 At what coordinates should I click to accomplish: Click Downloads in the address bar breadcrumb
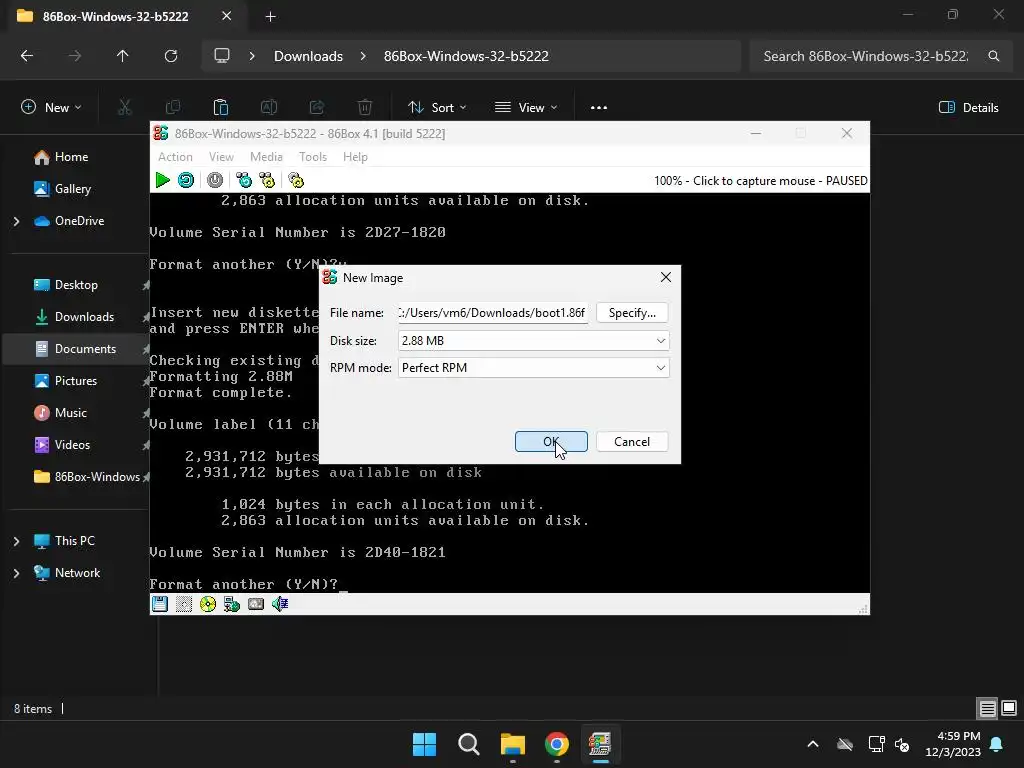[x=308, y=56]
